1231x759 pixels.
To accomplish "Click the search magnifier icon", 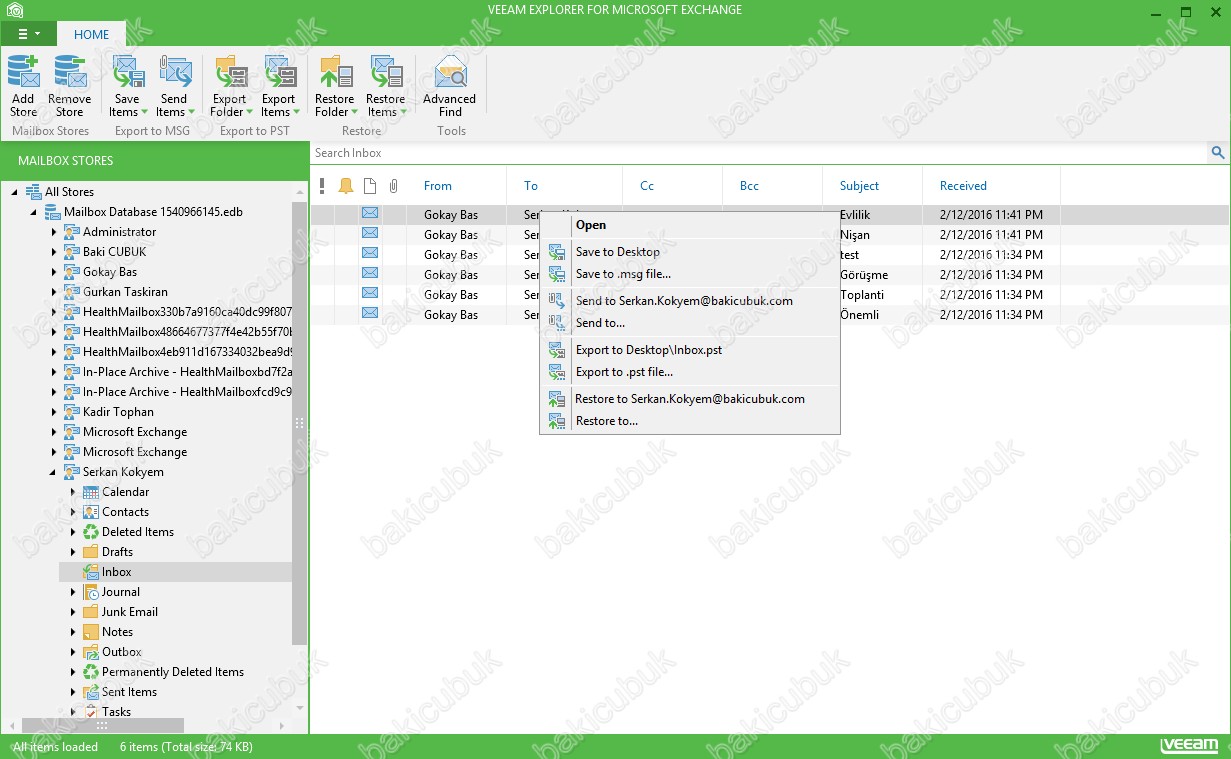I will (1218, 153).
